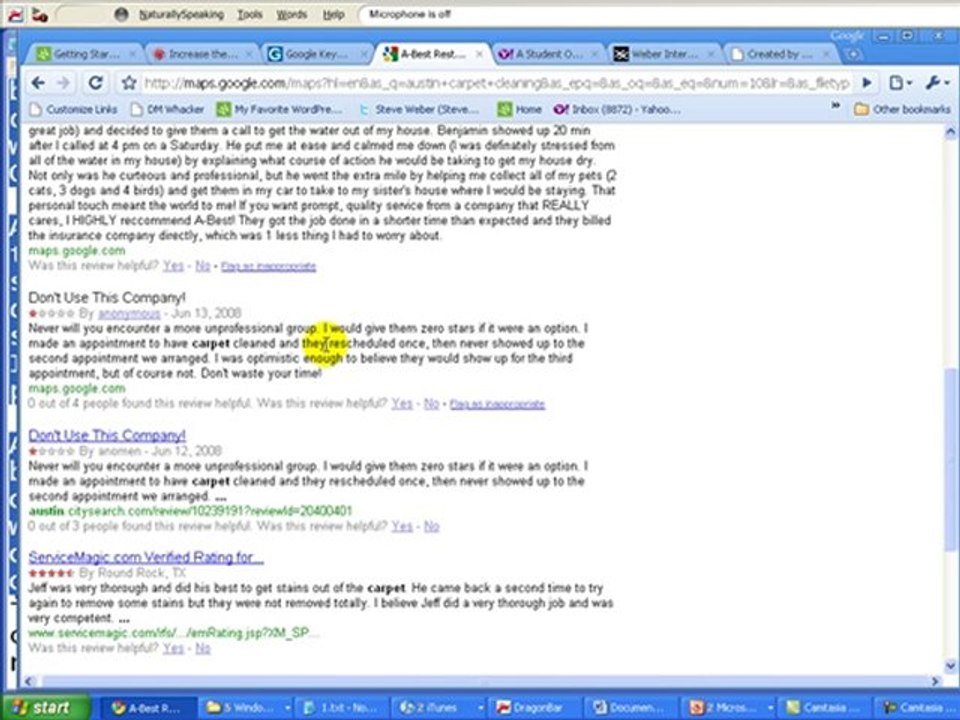Open the ServiceMagic.com Verified Rating link
Viewport: 960px width, 720px height.
[x=146, y=557]
